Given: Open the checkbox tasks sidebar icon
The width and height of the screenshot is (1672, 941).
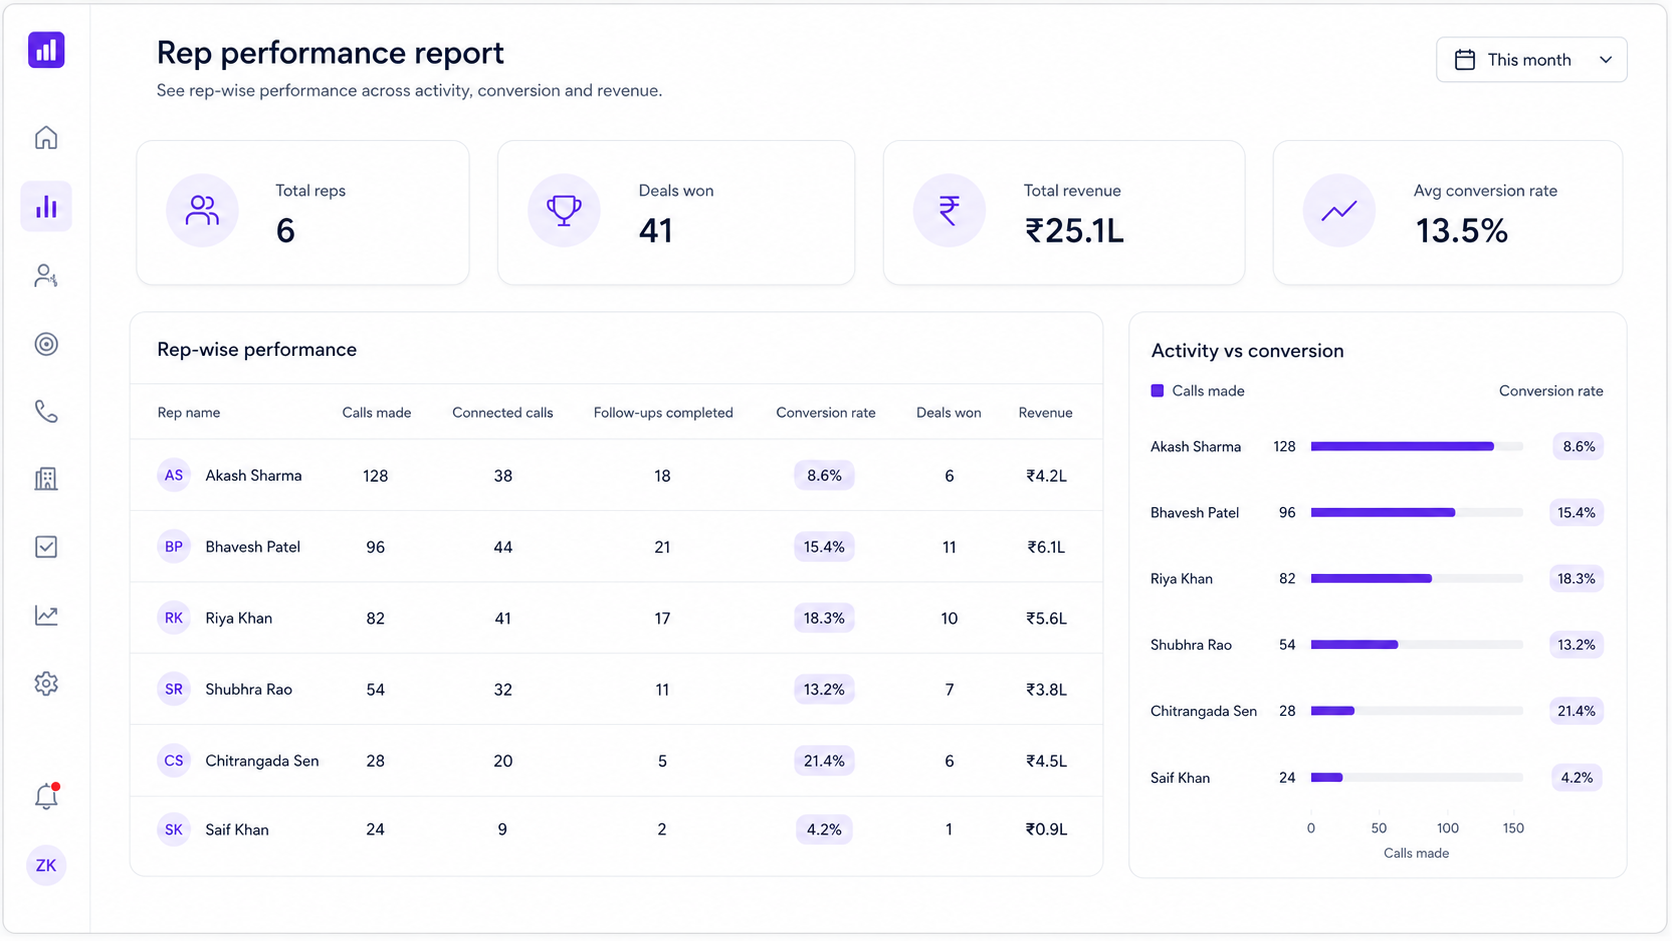Looking at the screenshot, I should tap(46, 547).
